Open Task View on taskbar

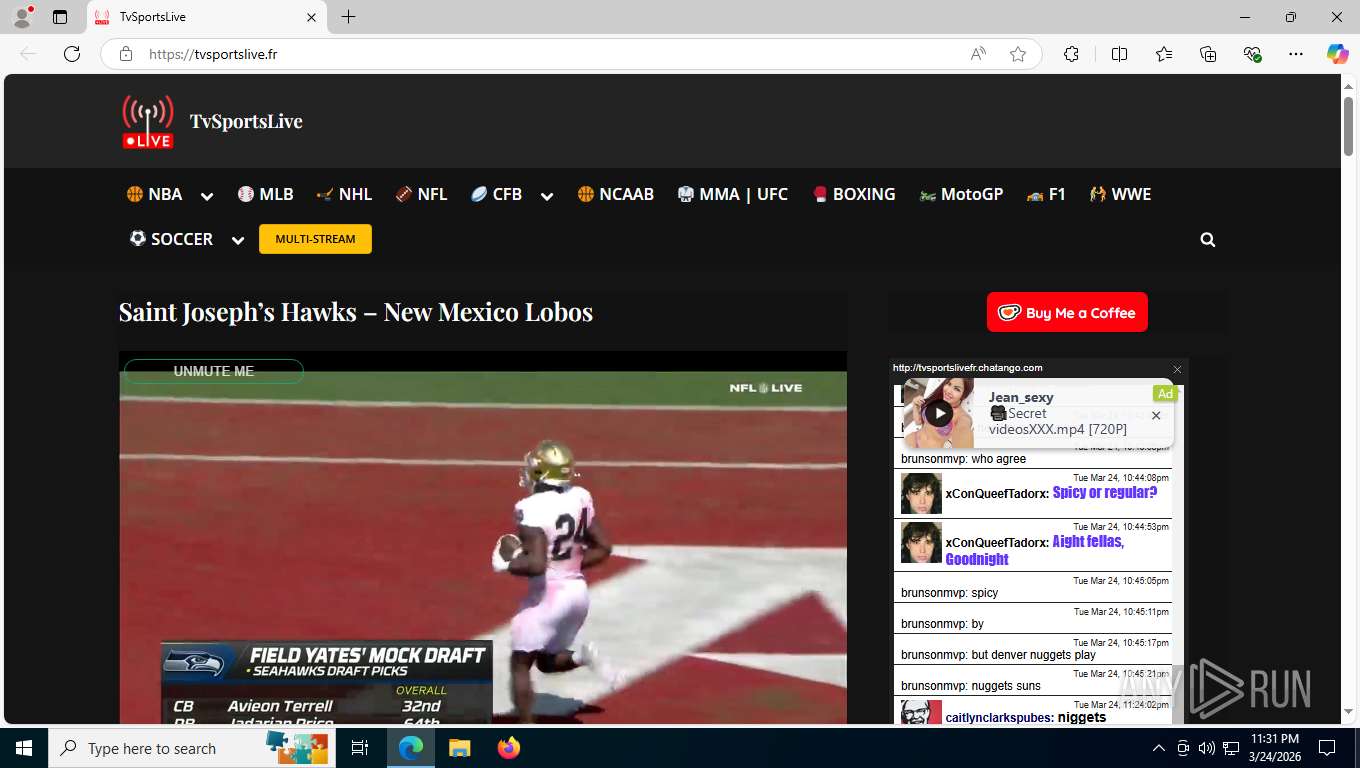tap(360, 748)
